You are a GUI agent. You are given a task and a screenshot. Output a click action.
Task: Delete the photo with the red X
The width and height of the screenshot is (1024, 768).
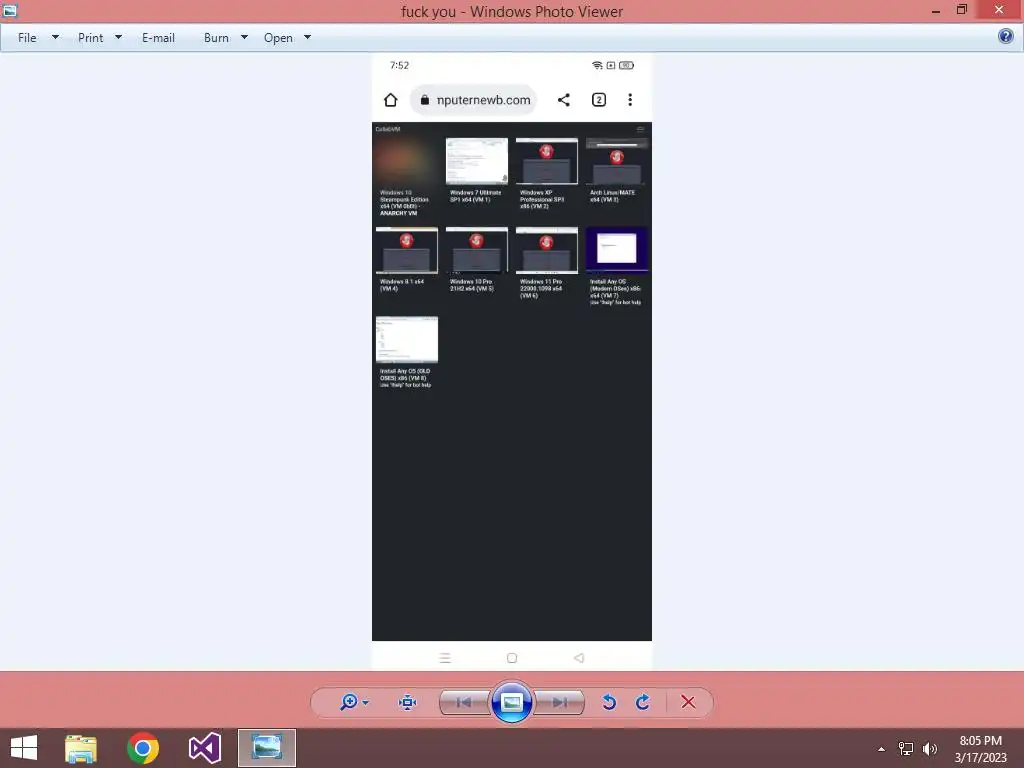[688, 702]
